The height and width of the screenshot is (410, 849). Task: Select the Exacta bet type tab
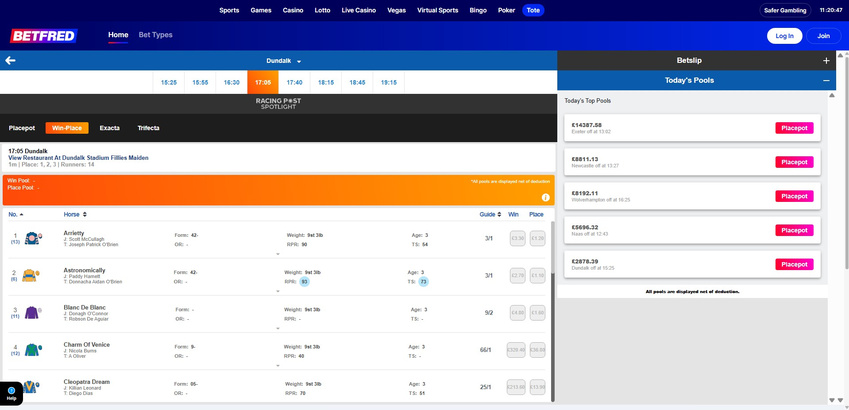pyautogui.click(x=109, y=128)
